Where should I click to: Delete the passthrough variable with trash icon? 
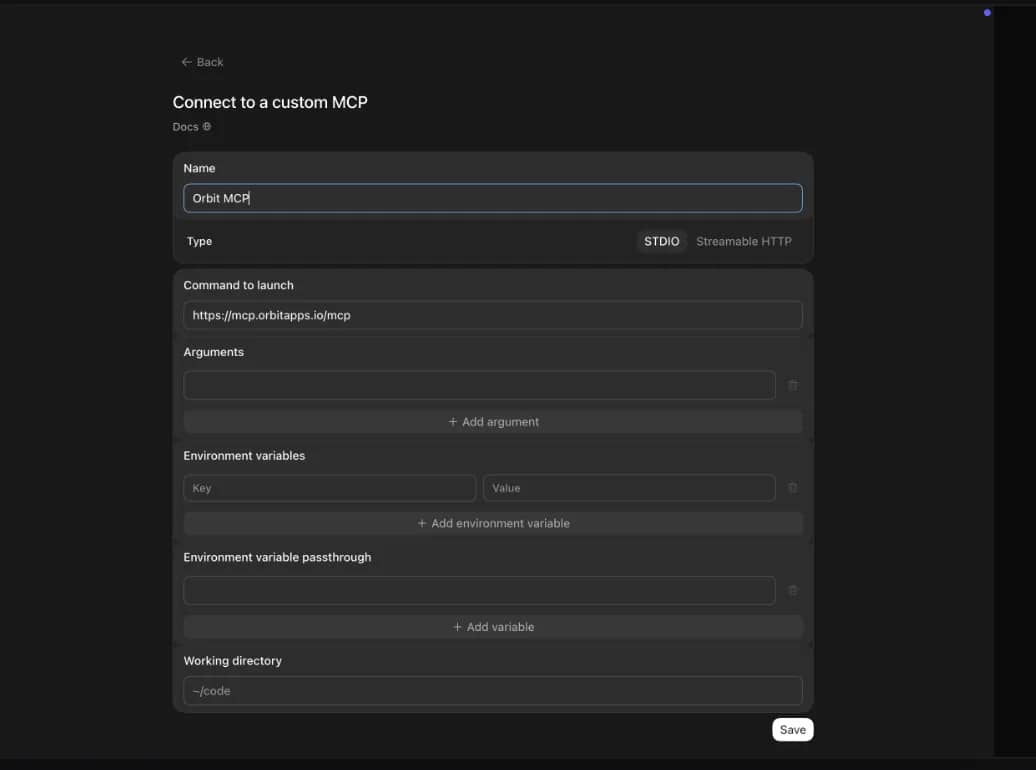[792, 590]
